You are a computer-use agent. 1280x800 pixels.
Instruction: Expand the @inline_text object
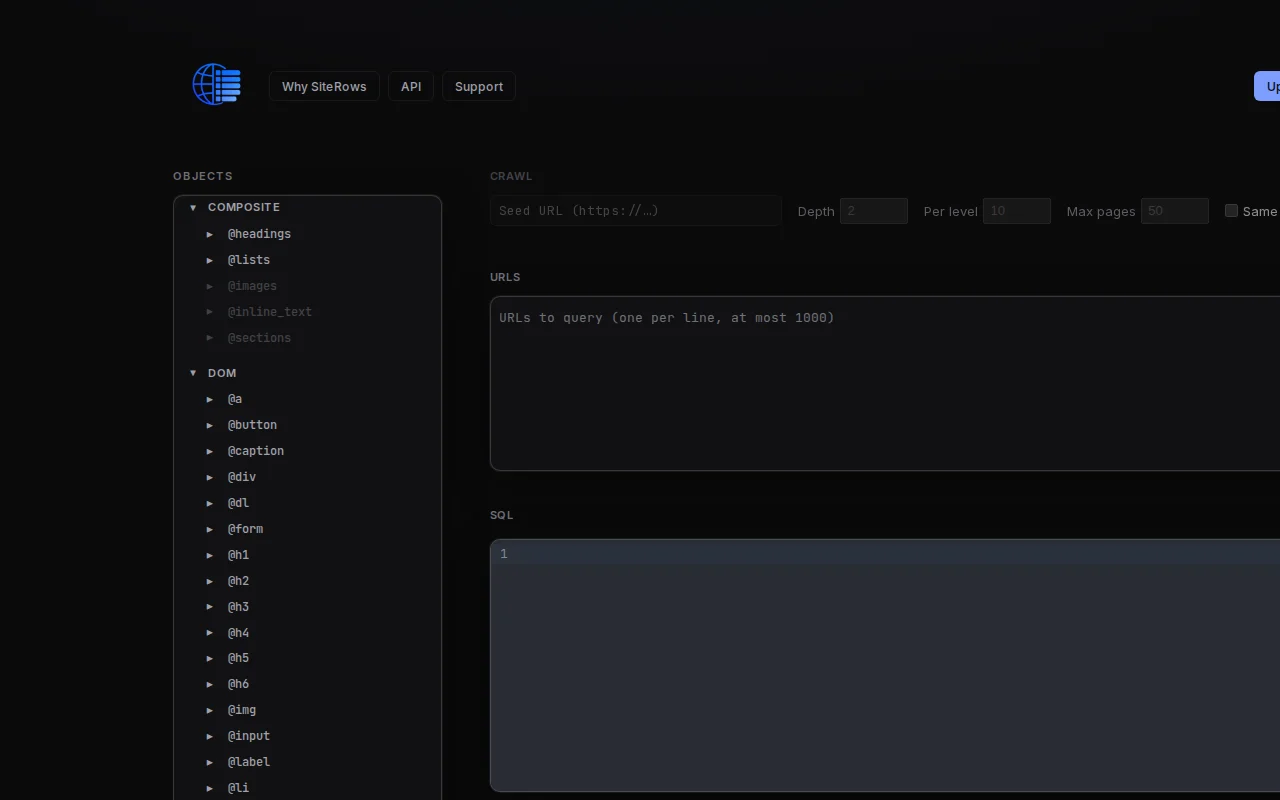(210, 312)
